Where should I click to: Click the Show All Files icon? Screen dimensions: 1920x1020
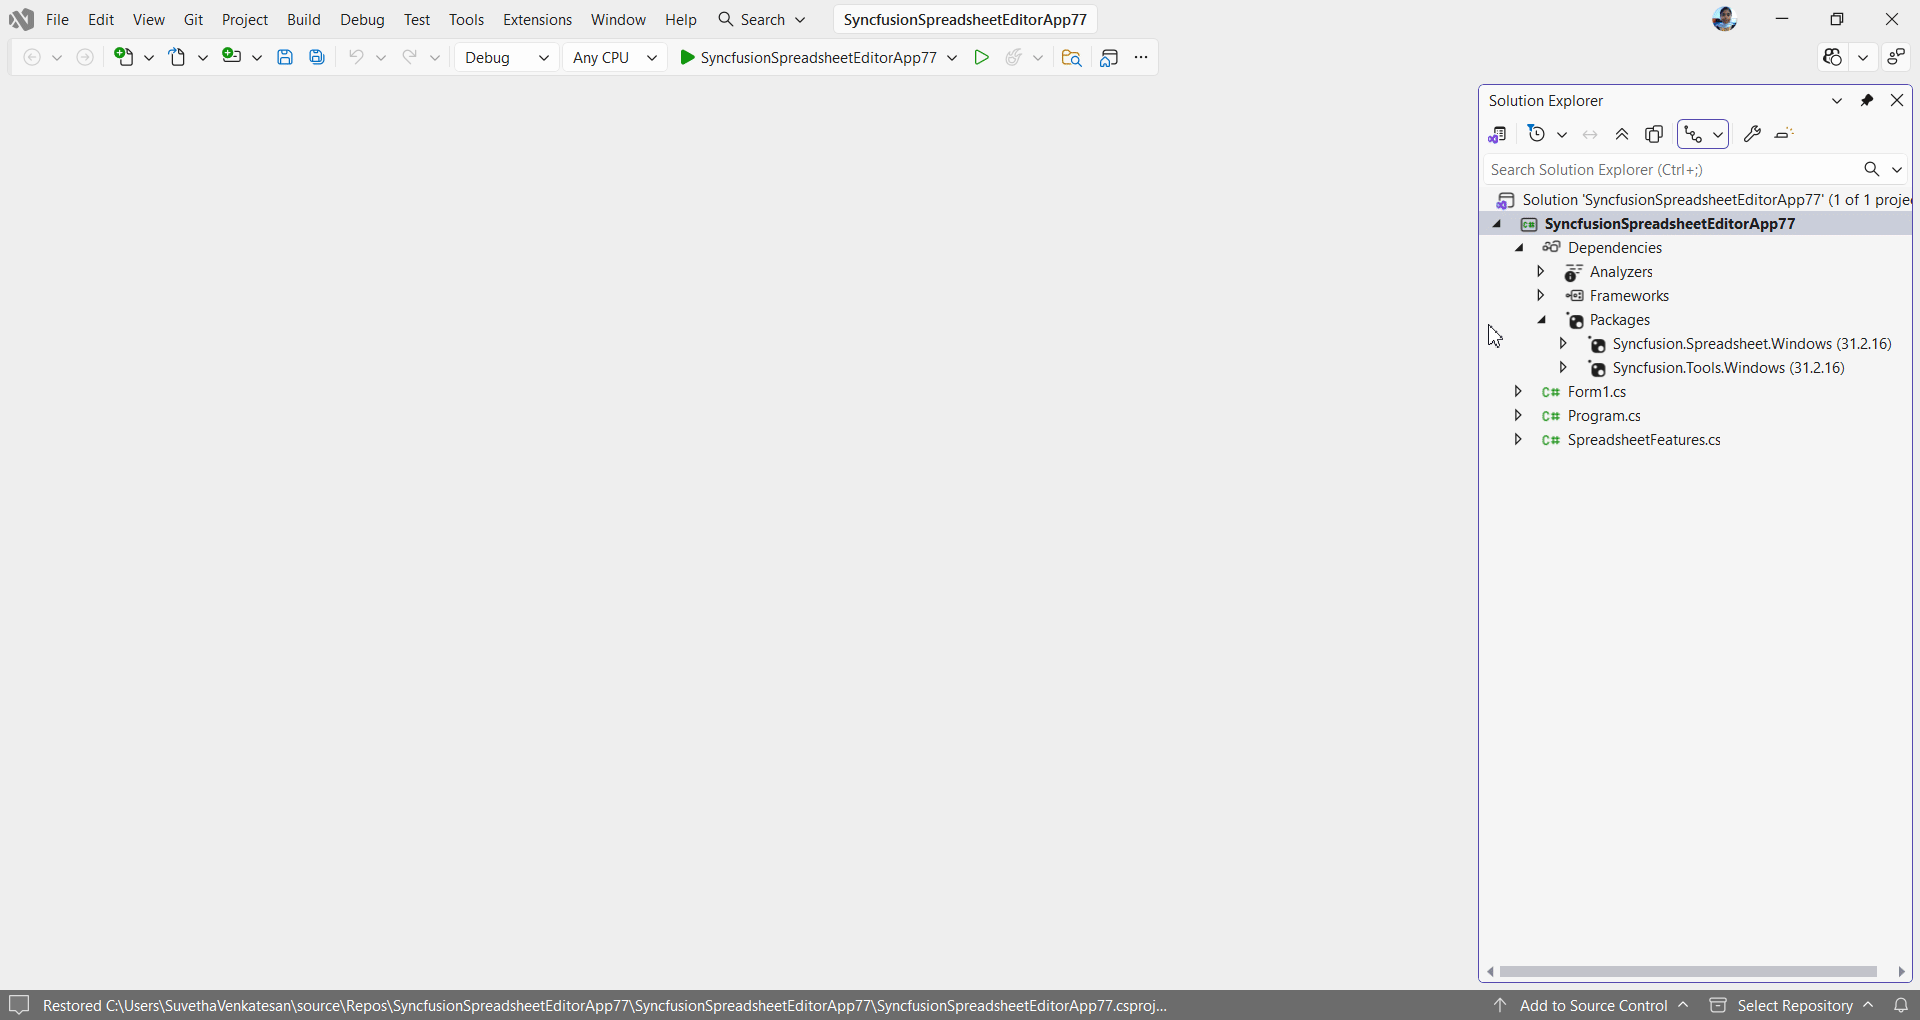1655,134
